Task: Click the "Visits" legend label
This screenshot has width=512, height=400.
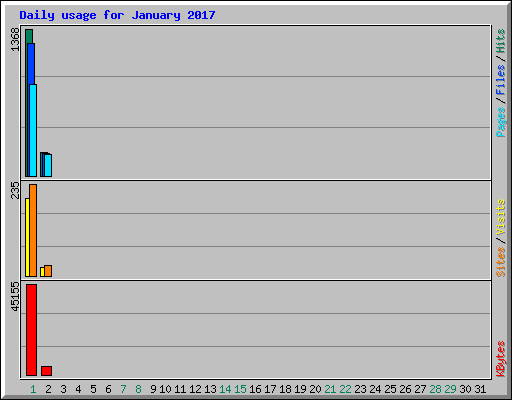Action: point(500,217)
